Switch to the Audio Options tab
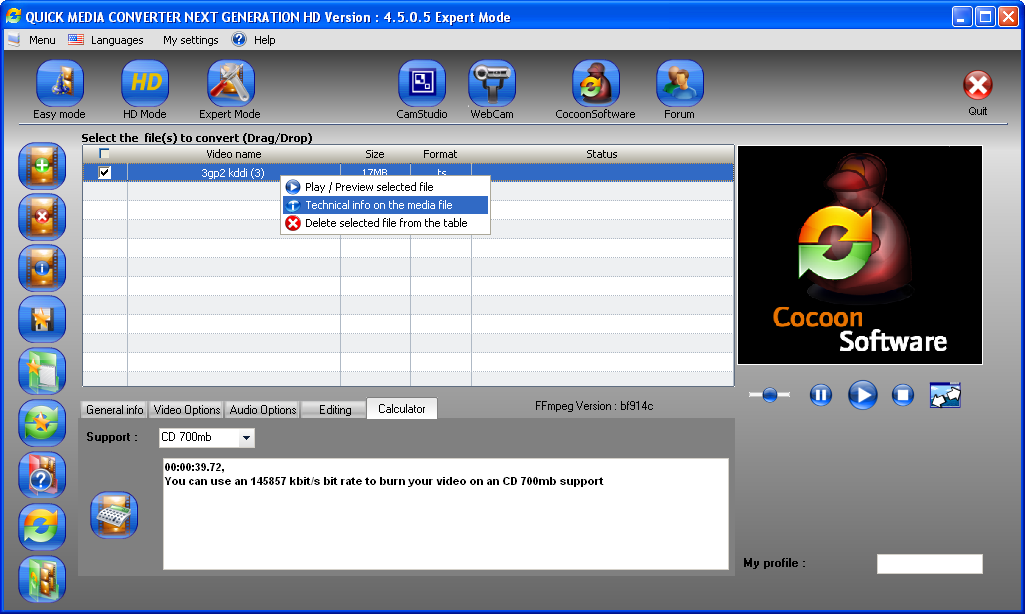Image resolution: width=1025 pixels, height=614 pixels. click(263, 410)
